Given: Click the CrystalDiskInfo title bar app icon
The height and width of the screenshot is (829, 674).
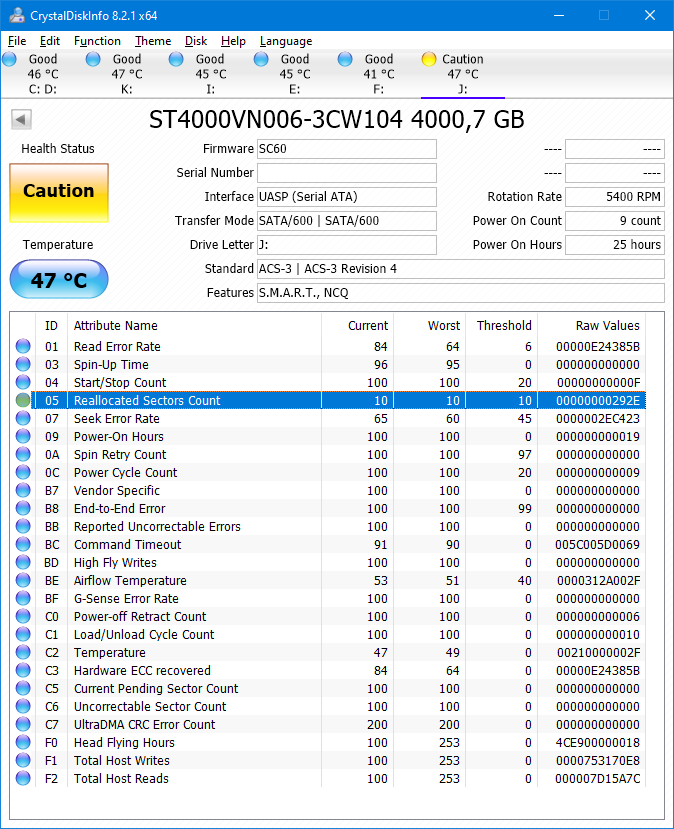Looking at the screenshot, I should [x=13, y=15].
